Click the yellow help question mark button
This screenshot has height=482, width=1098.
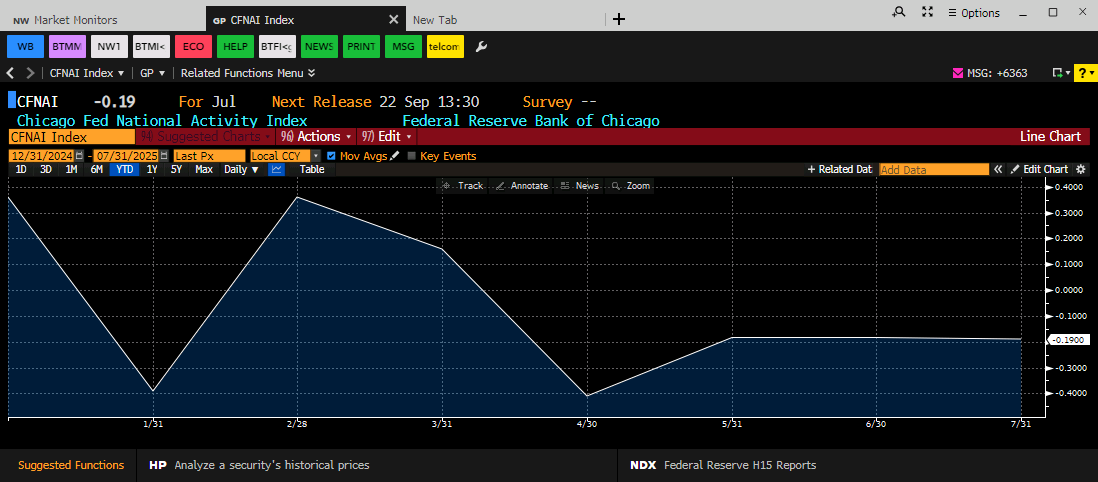1085,73
